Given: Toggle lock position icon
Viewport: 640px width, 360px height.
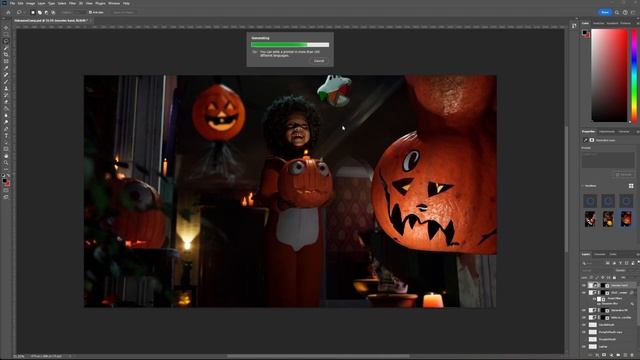Looking at the screenshot, I should (x=602, y=278).
